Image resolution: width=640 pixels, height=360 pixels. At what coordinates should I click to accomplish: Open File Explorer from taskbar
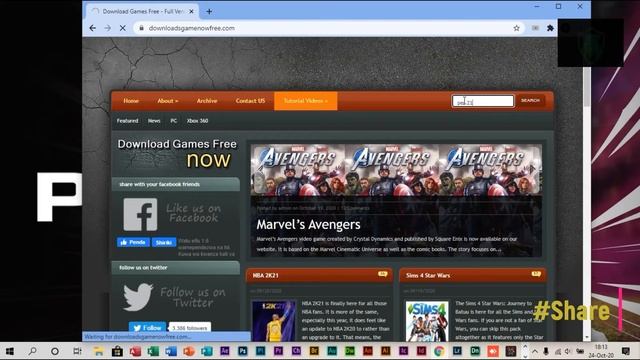98,351
